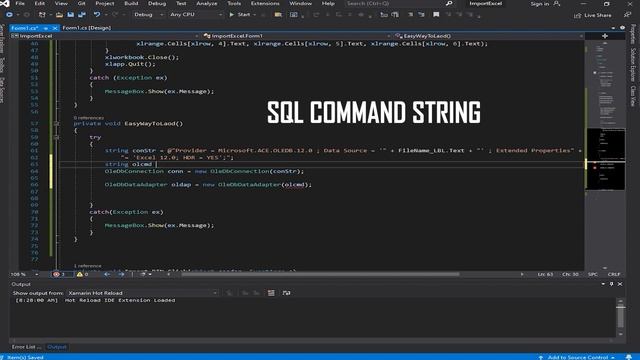Click the SPC indentation indicator
Screen dimensions: 640x360
593,274
